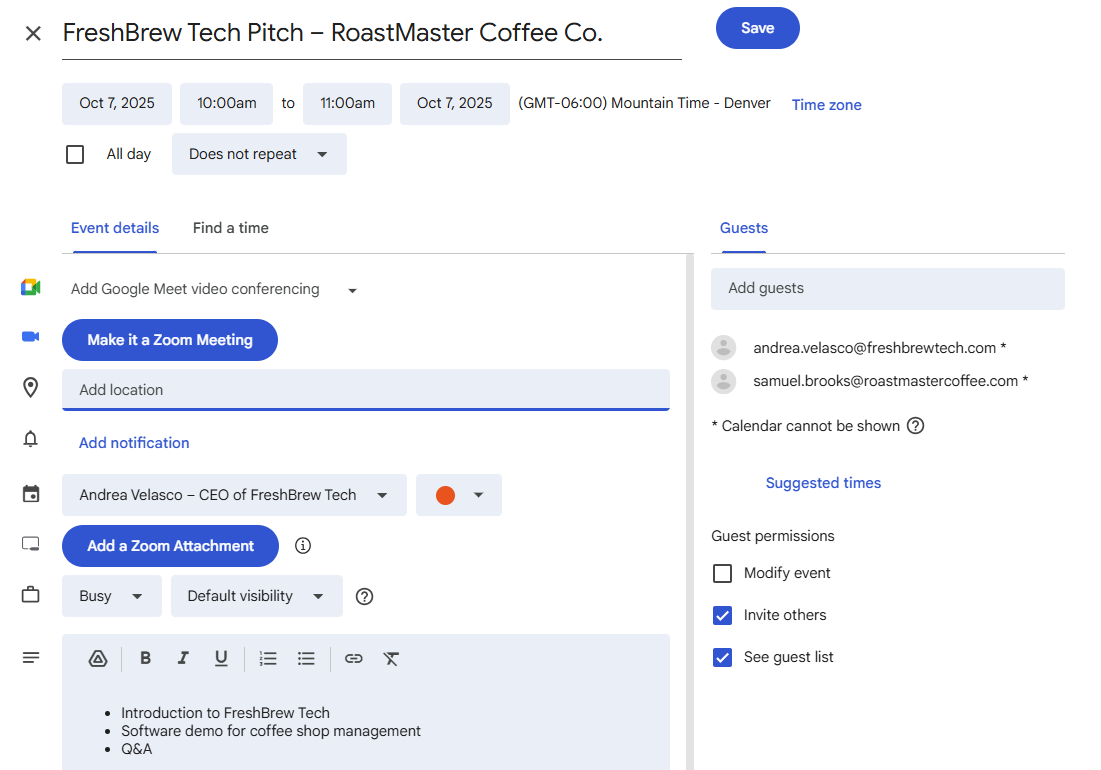Open the Default visibility dropdown

coord(256,596)
